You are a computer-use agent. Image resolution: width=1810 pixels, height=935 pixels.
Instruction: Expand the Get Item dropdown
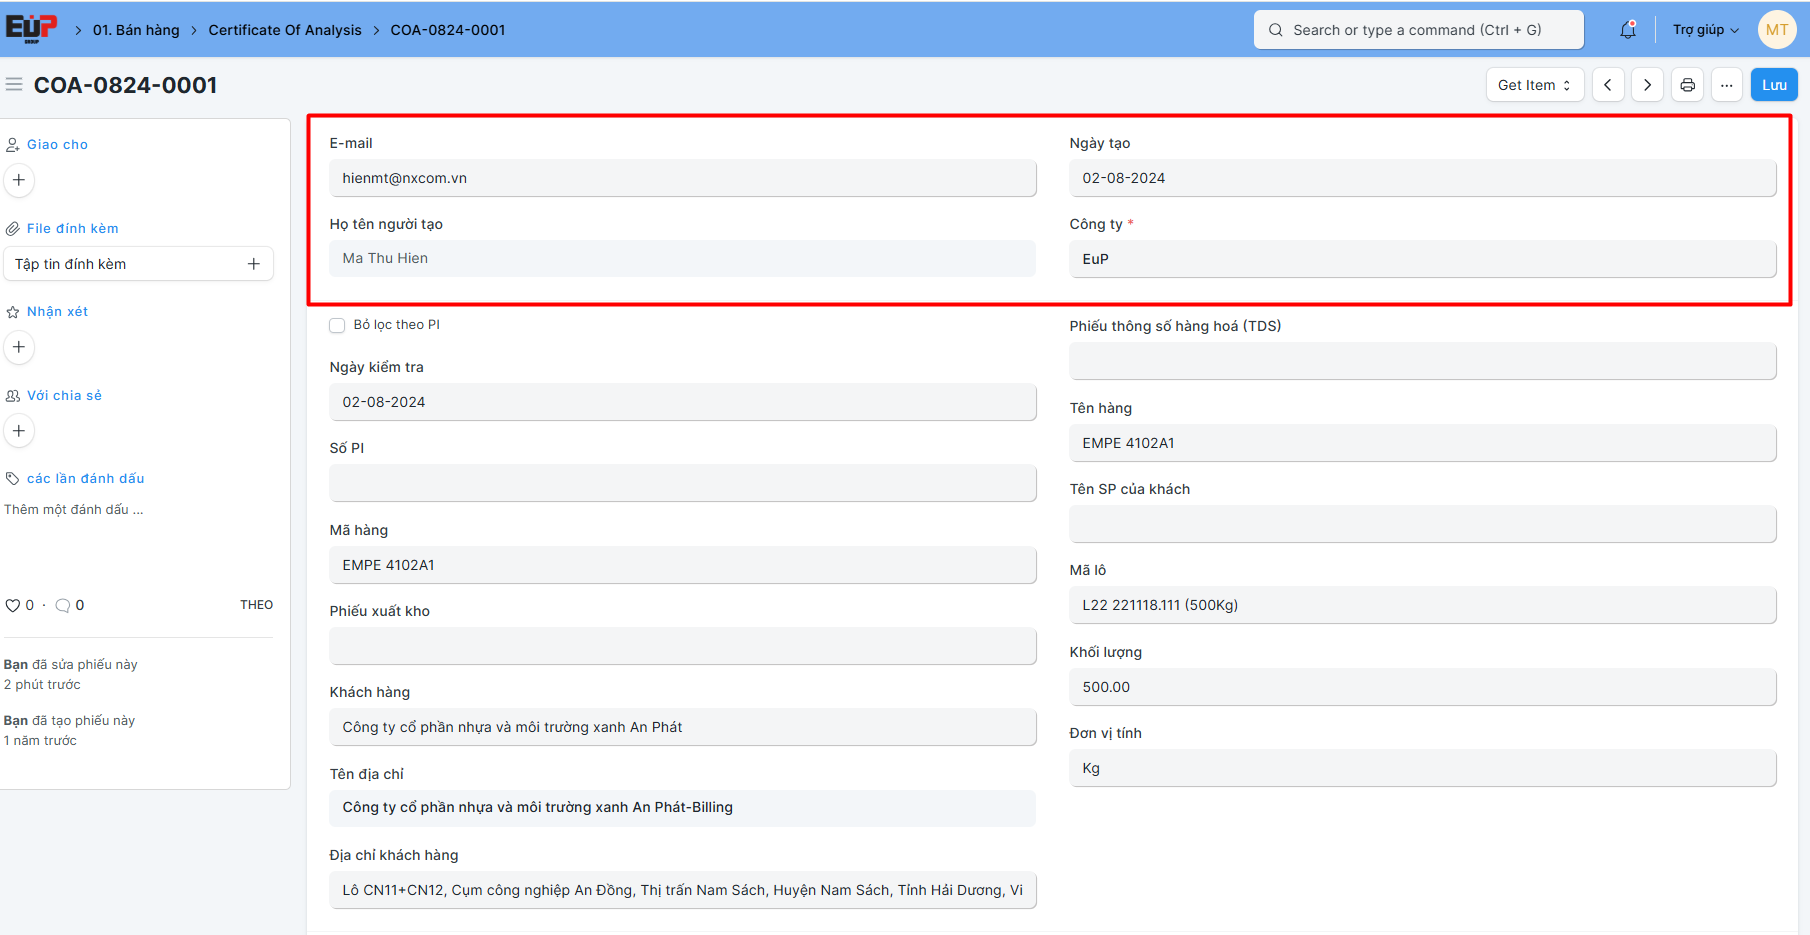click(1534, 85)
